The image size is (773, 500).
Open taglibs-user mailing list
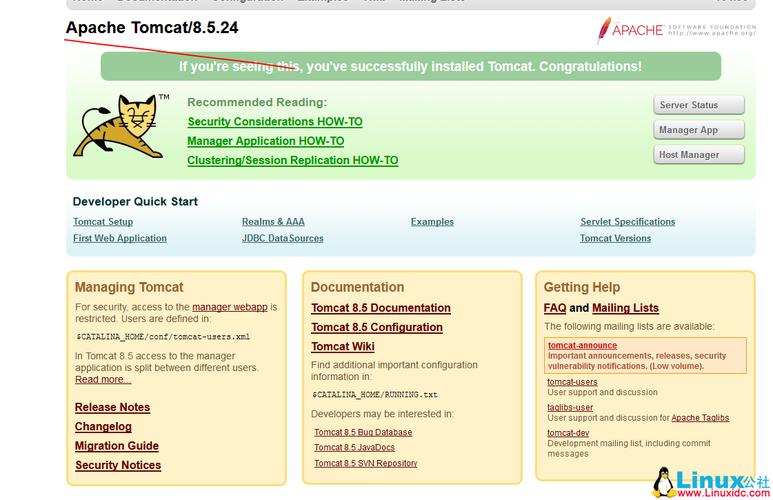click(x=570, y=408)
